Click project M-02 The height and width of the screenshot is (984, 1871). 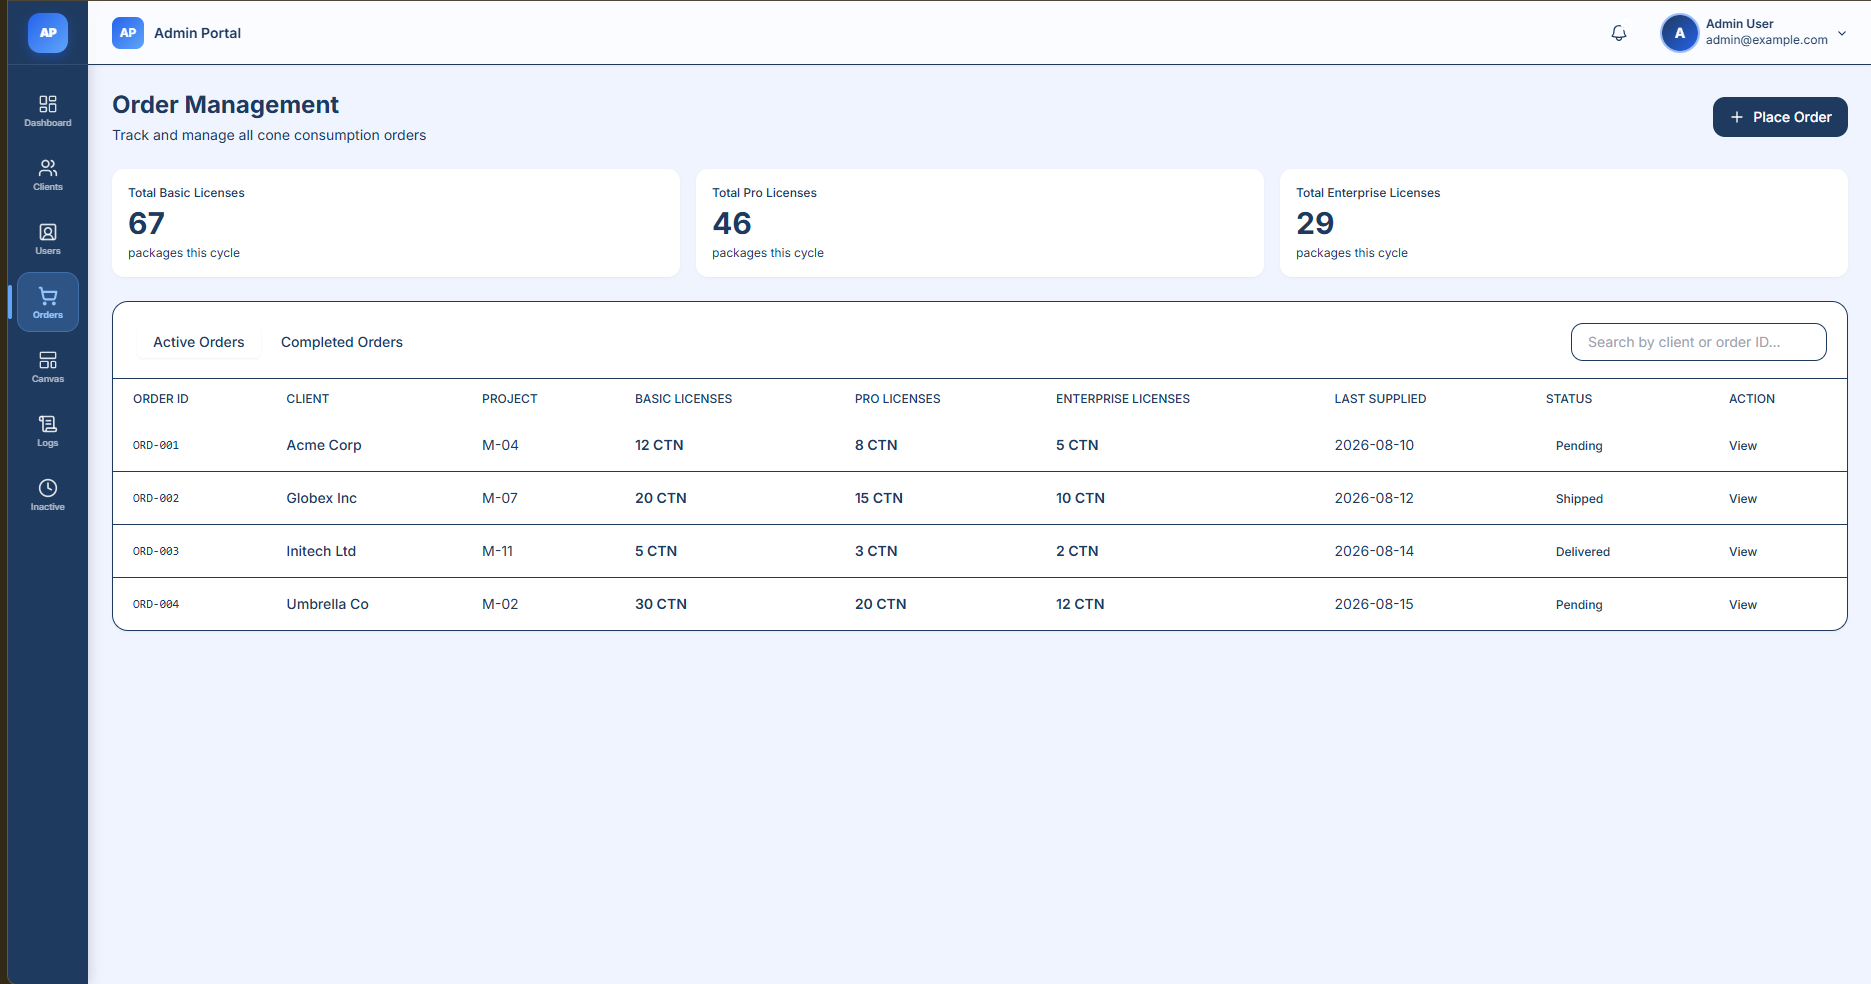(x=500, y=604)
